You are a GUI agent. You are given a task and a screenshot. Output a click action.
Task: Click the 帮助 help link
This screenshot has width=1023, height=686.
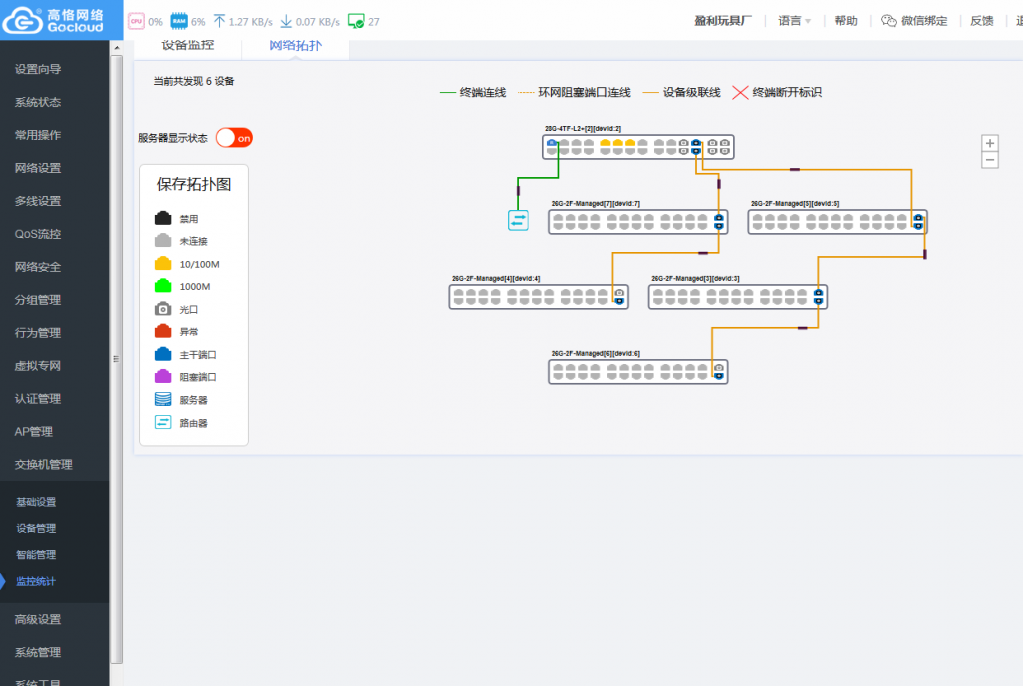[845, 21]
